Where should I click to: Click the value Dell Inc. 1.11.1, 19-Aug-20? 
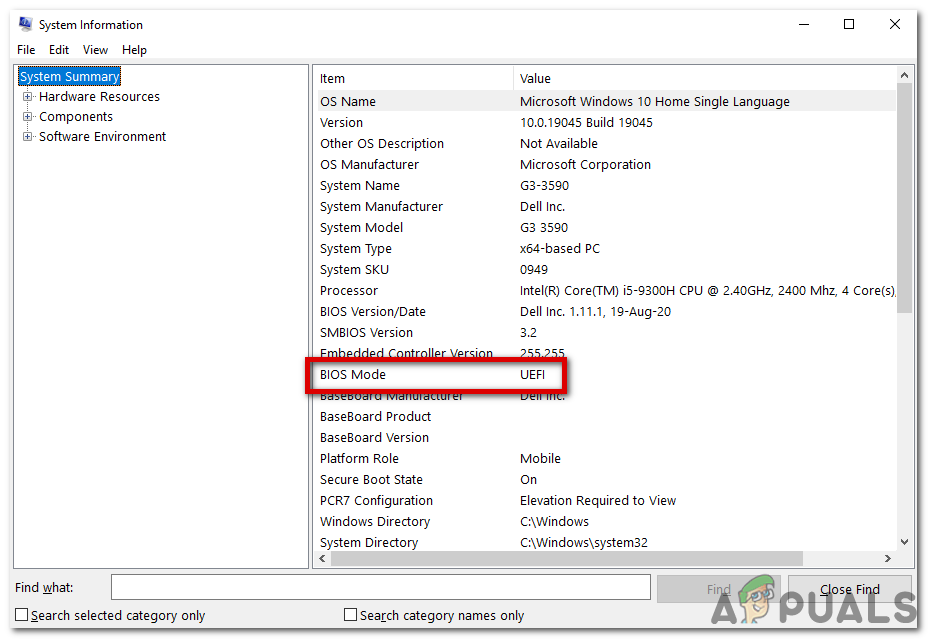tap(595, 312)
